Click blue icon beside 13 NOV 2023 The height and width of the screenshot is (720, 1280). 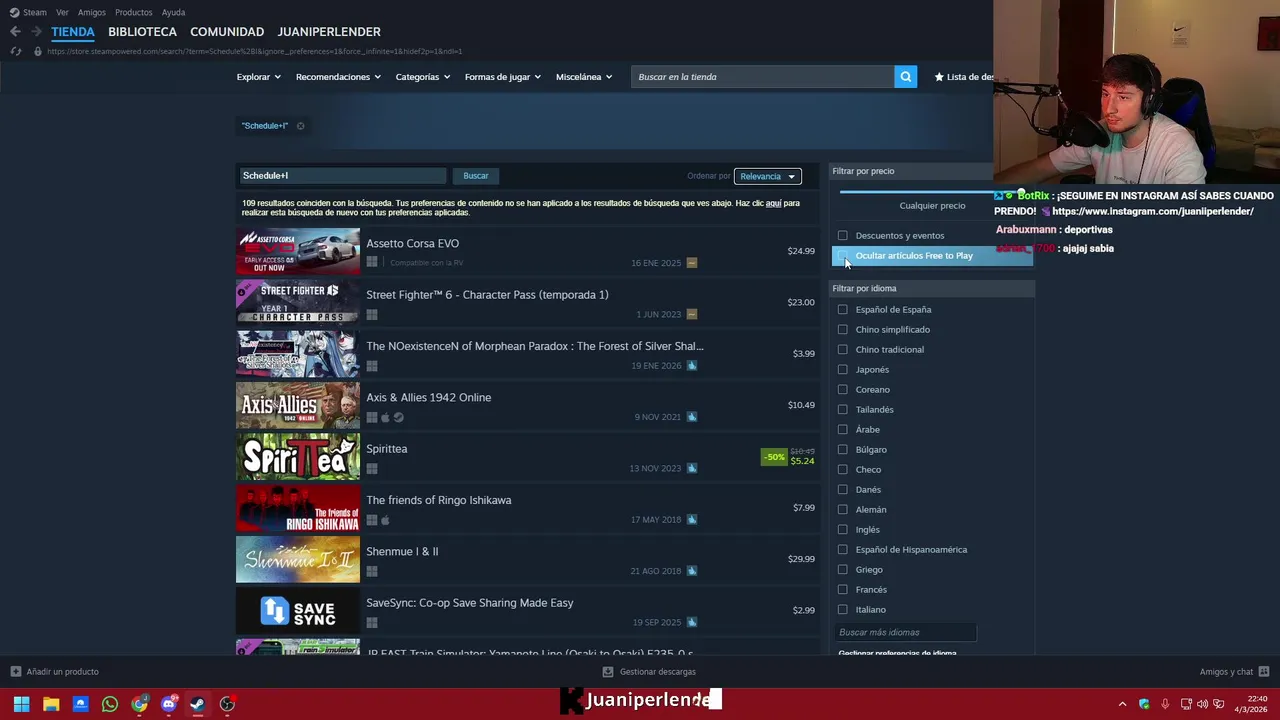[x=692, y=468]
